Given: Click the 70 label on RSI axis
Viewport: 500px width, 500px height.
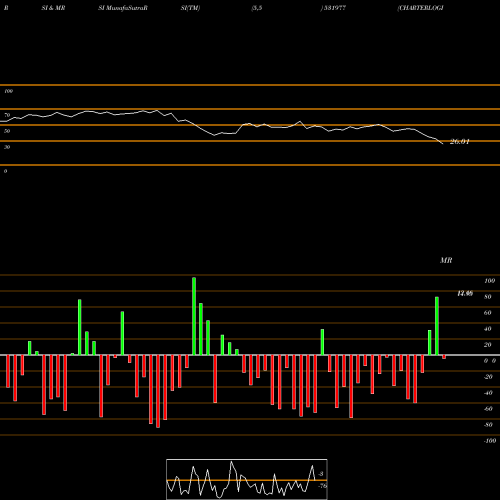Looking at the screenshot, I should point(7,115).
